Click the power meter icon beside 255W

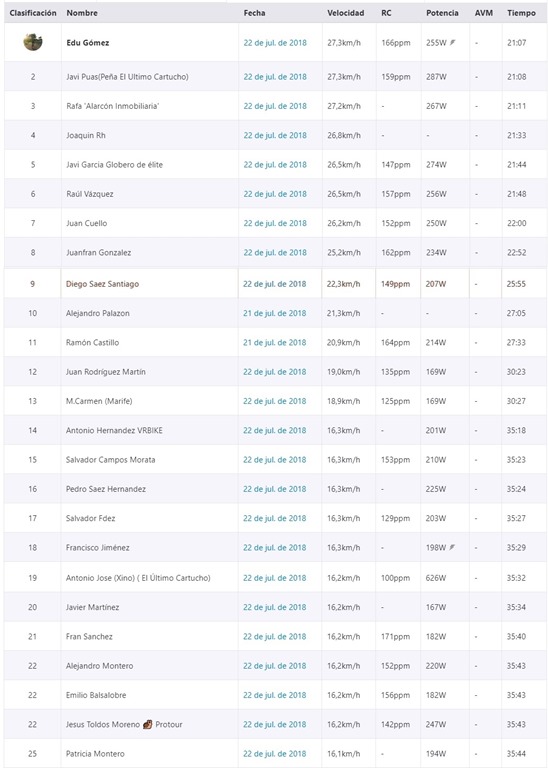tap(453, 43)
